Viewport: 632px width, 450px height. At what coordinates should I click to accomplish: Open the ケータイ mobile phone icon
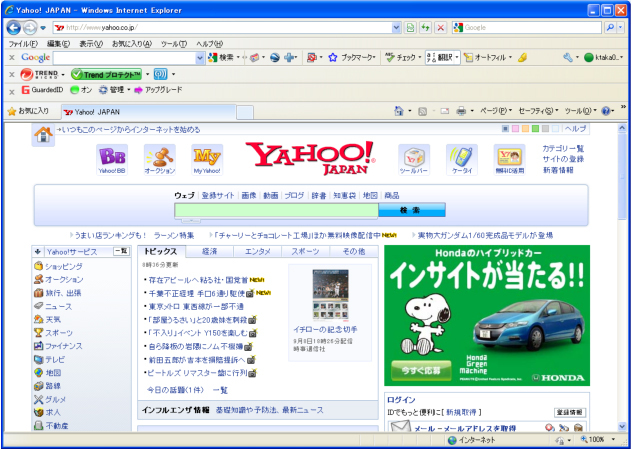(462, 160)
